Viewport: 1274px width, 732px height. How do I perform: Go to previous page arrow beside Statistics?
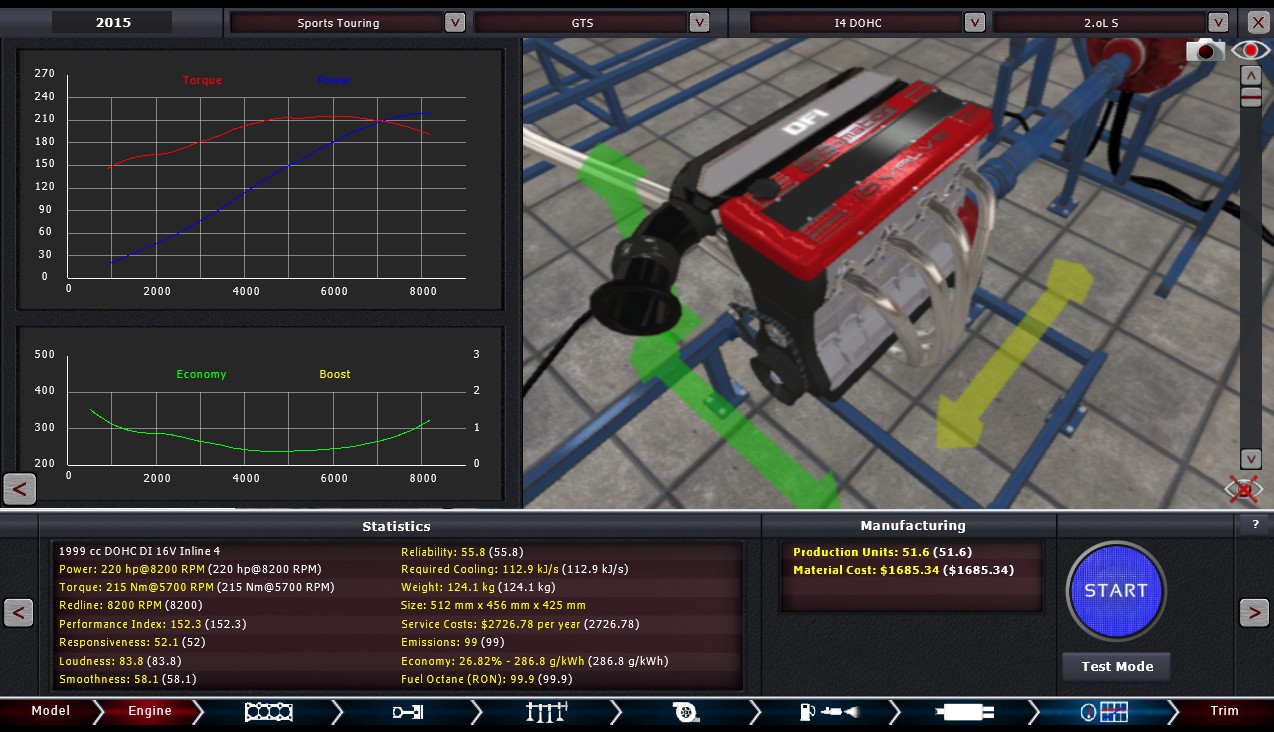18,612
